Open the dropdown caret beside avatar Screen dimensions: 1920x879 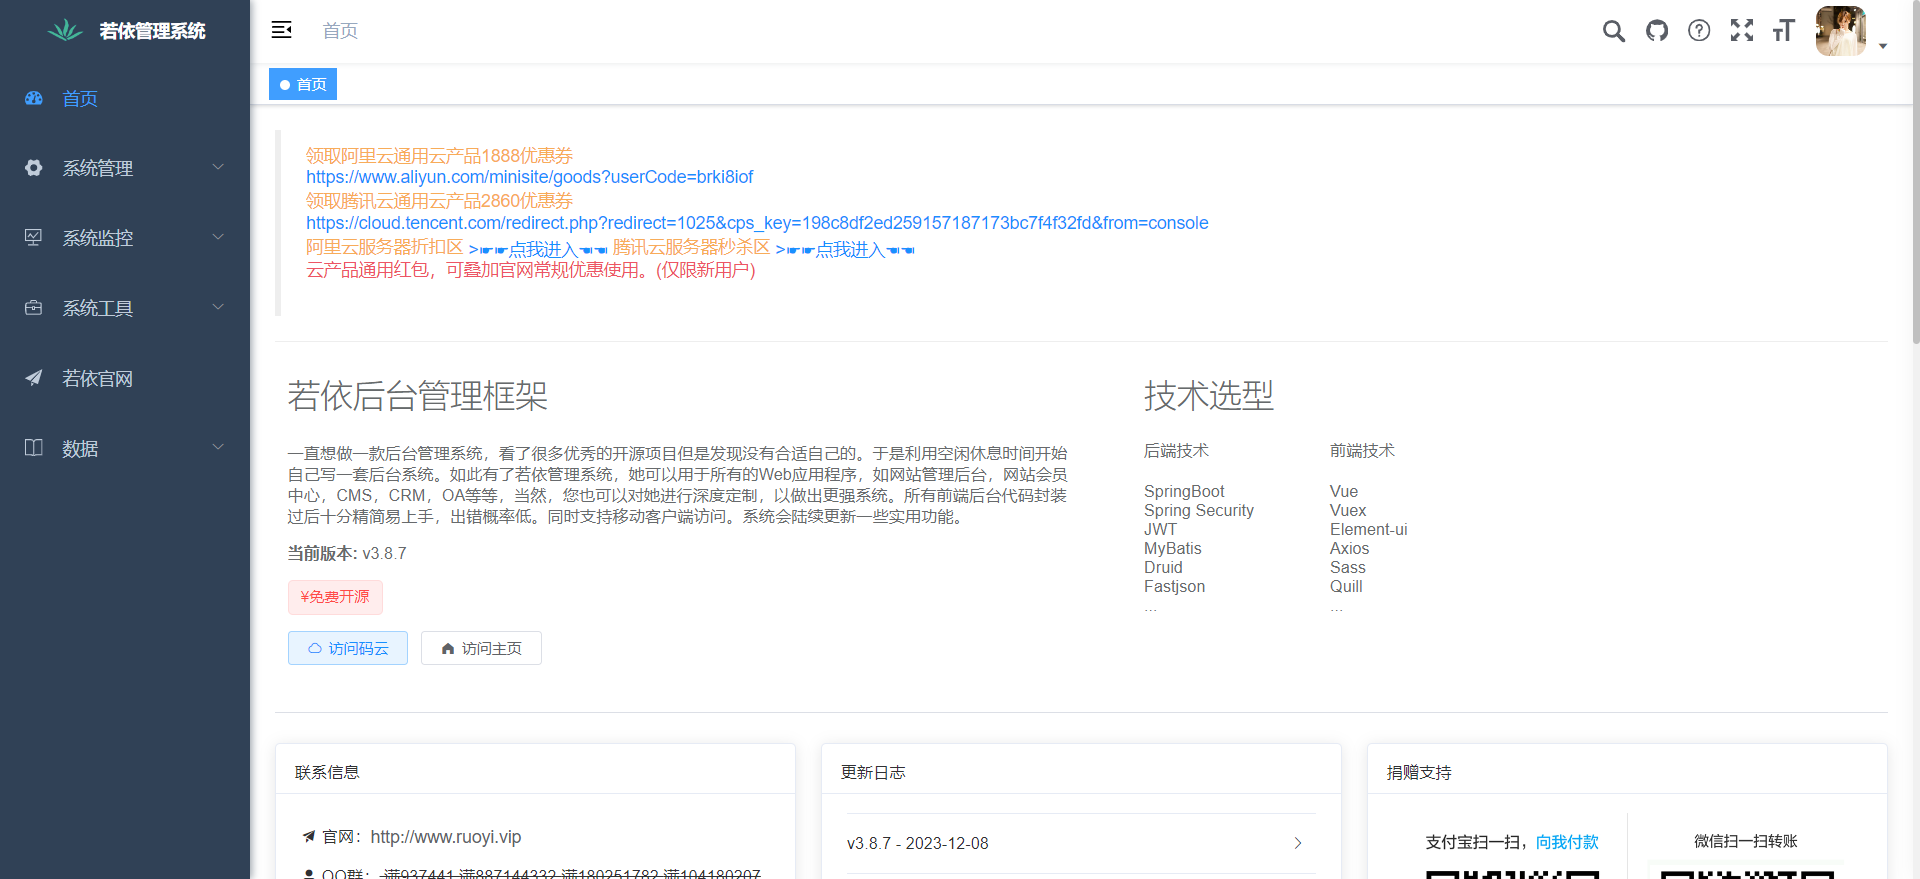[1883, 46]
